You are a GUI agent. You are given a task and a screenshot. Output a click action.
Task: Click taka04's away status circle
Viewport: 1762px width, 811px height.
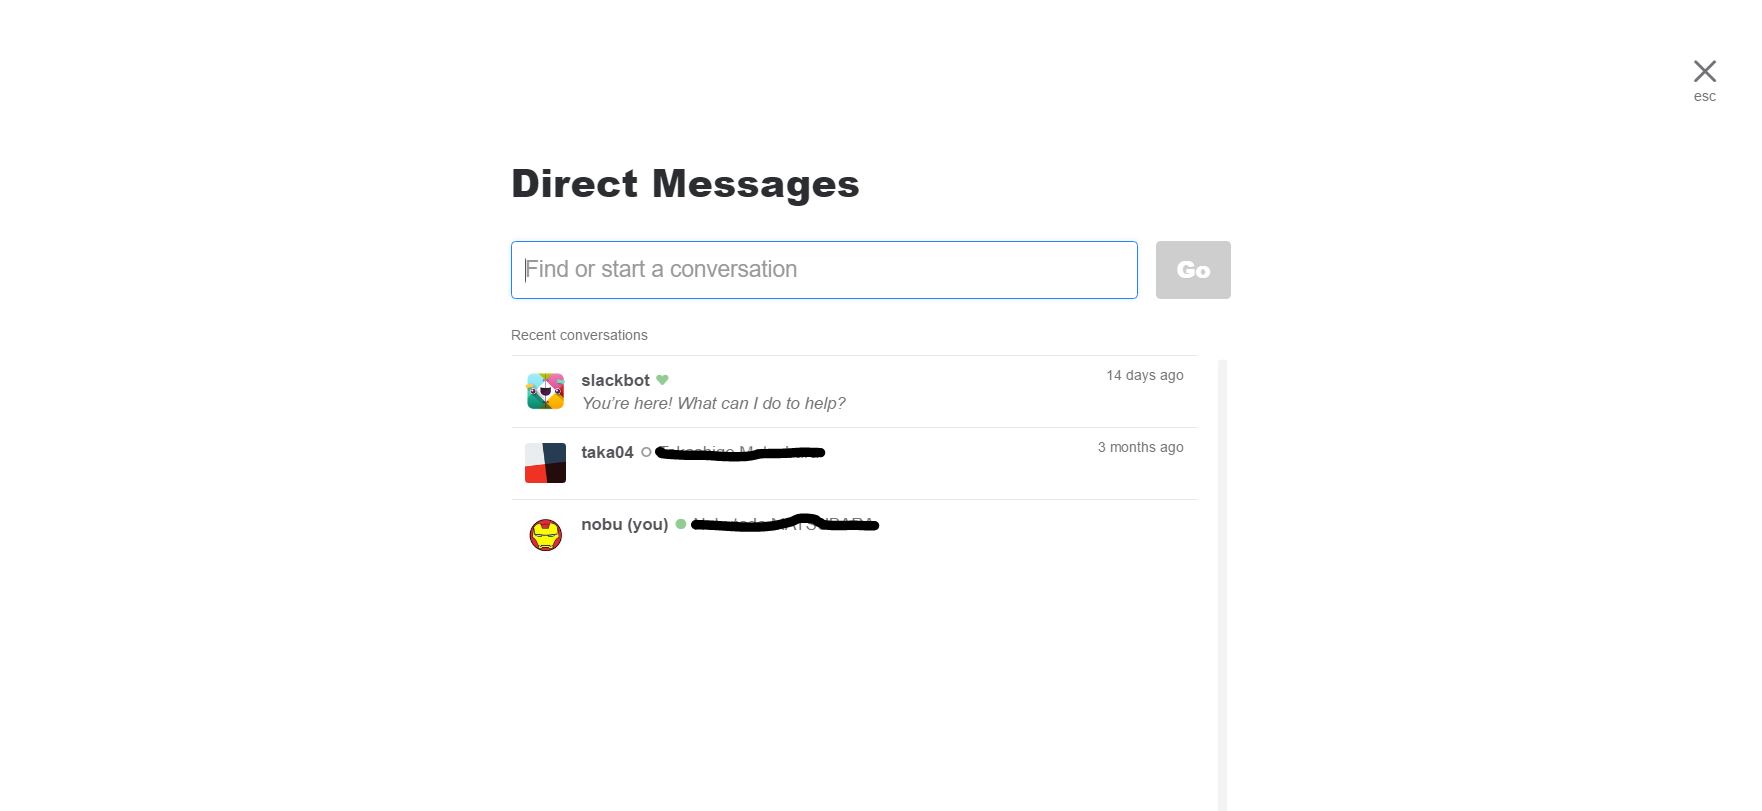point(646,452)
